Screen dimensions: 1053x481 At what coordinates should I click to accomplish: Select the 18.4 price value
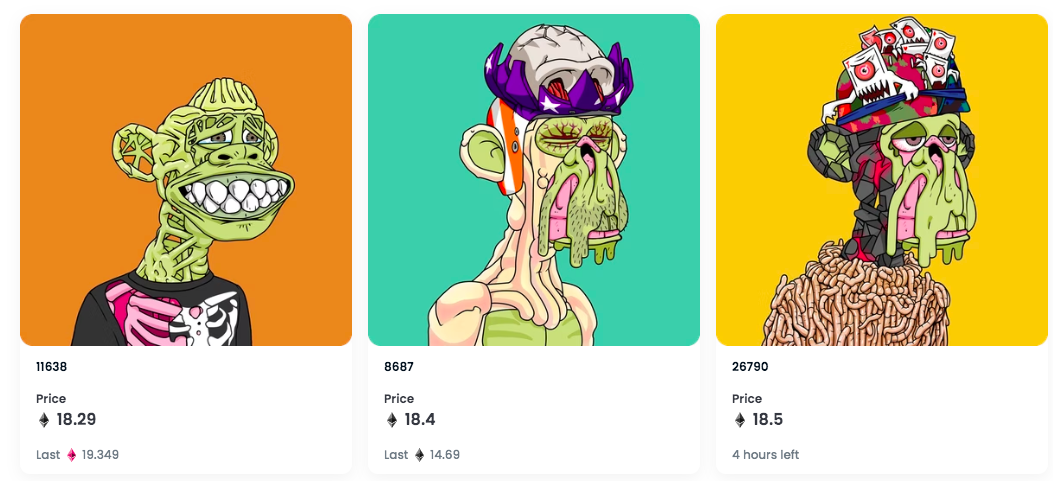pyautogui.click(x=420, y=420)
